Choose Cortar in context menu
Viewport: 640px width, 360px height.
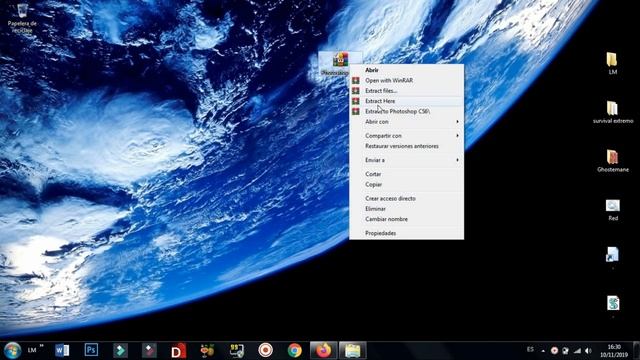pos(407,174)
